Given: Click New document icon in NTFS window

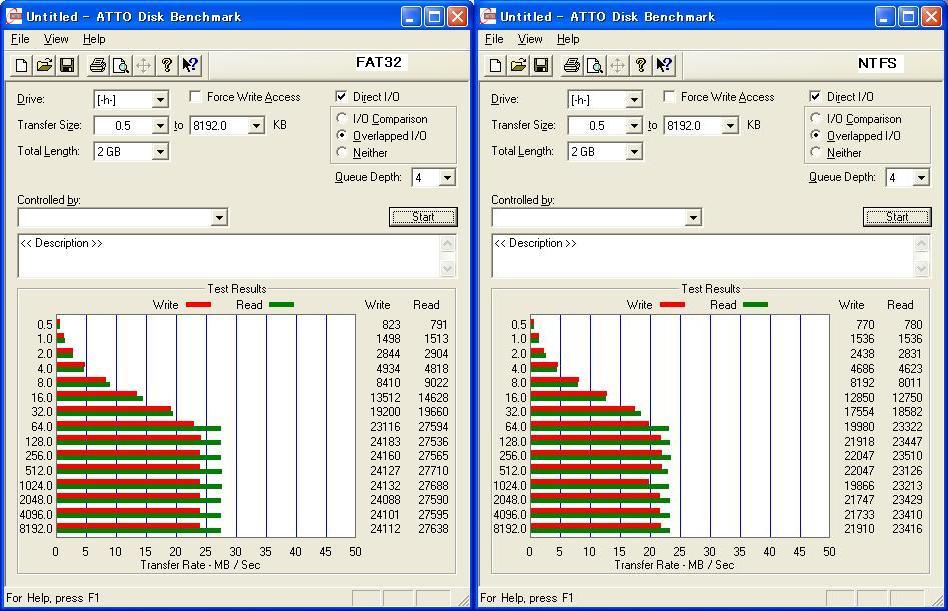Looking at the screenshot, I should pos(495,66).
